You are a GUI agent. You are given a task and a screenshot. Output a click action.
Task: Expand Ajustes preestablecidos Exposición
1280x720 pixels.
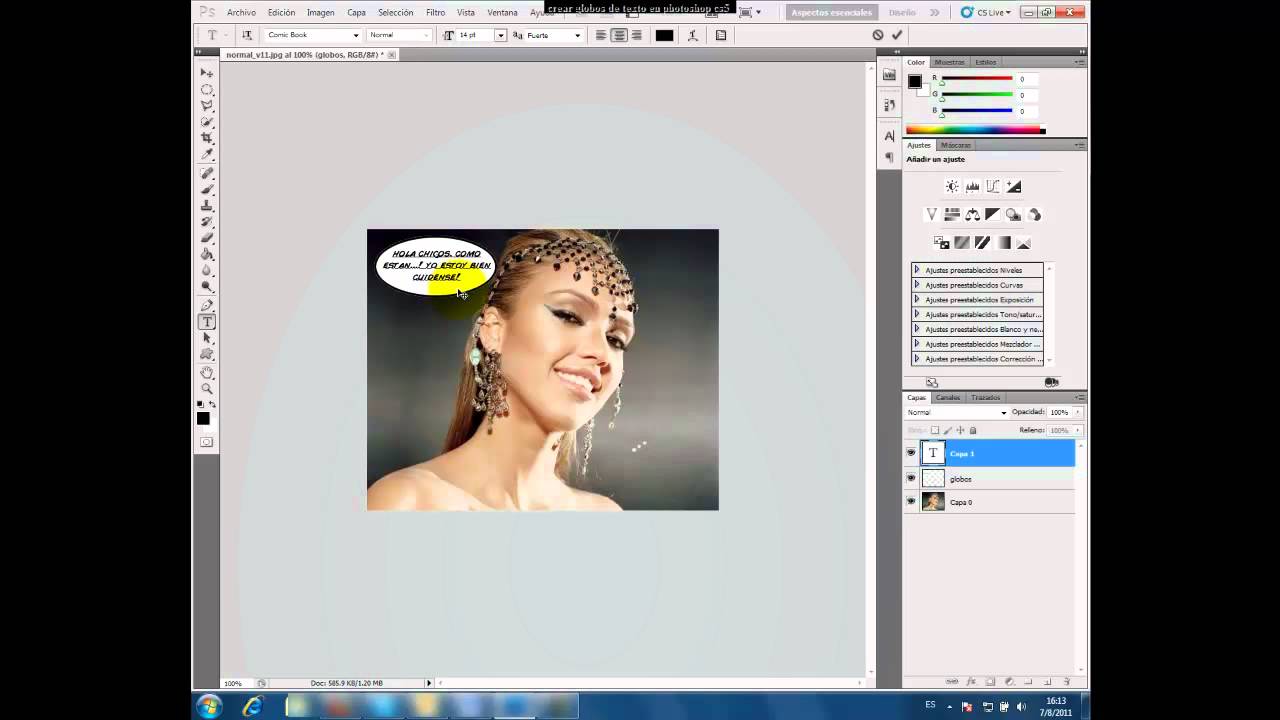click(x=917, y=300)
